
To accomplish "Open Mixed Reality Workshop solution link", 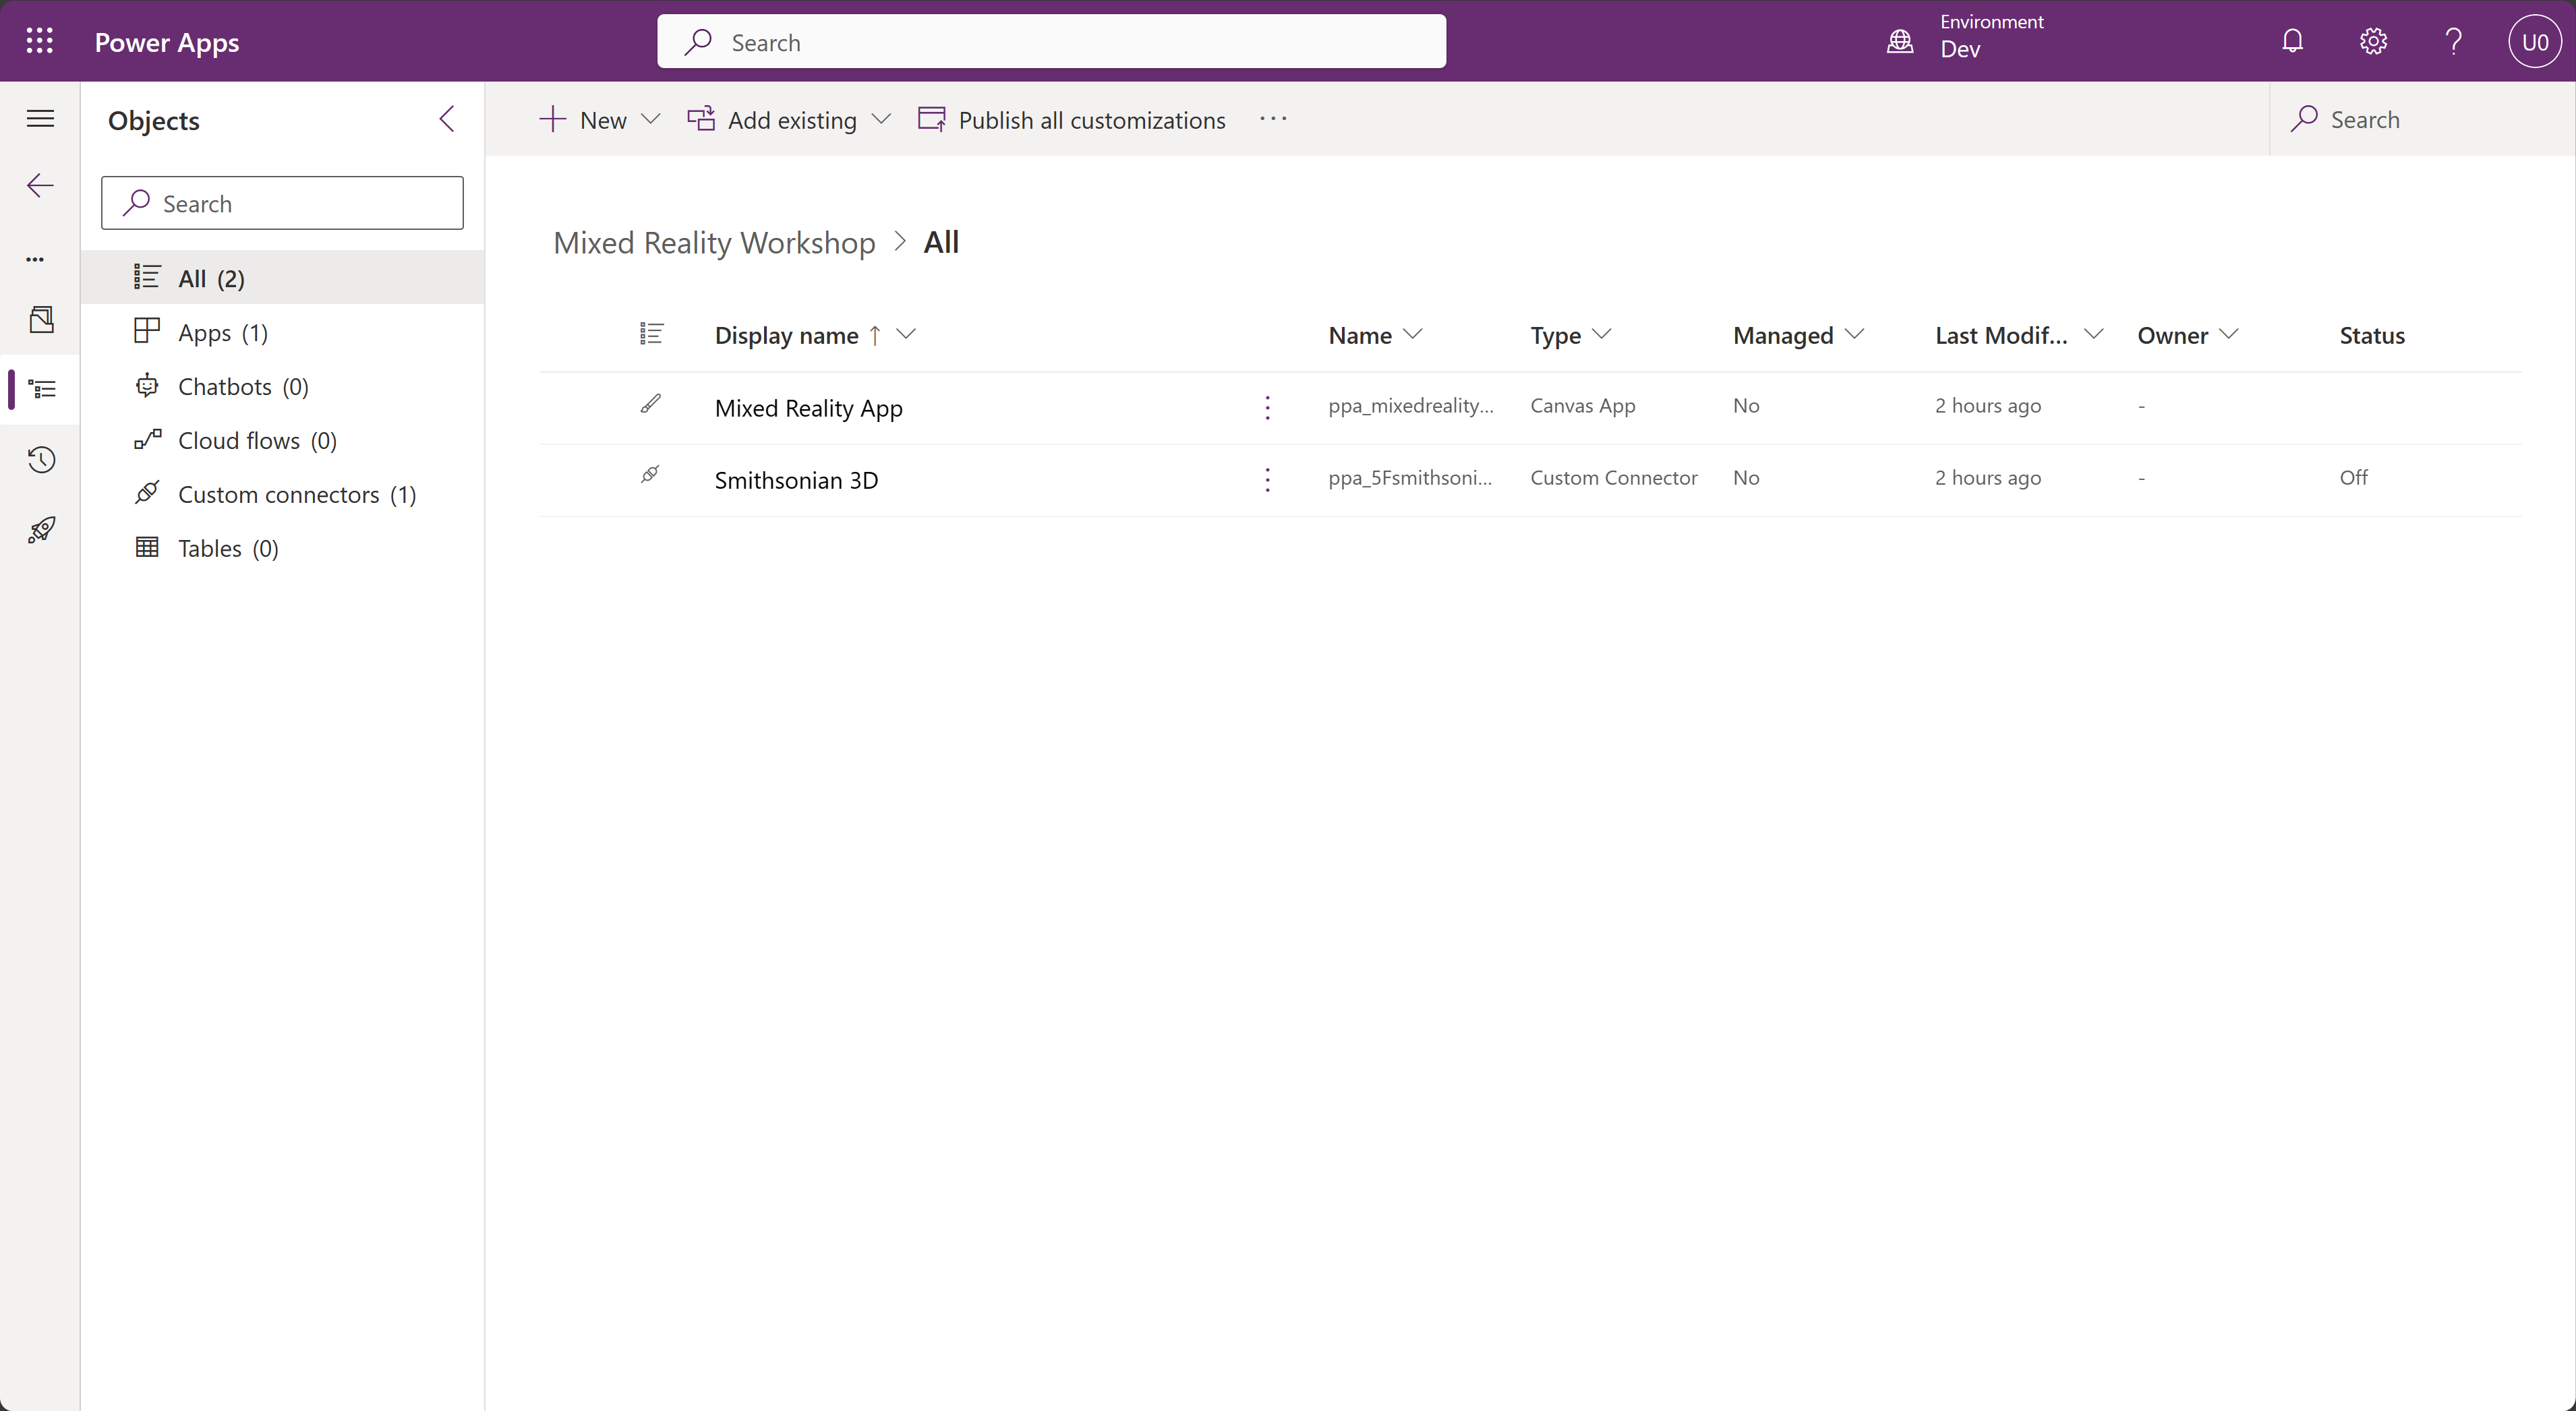I will (x=714, y=241).
